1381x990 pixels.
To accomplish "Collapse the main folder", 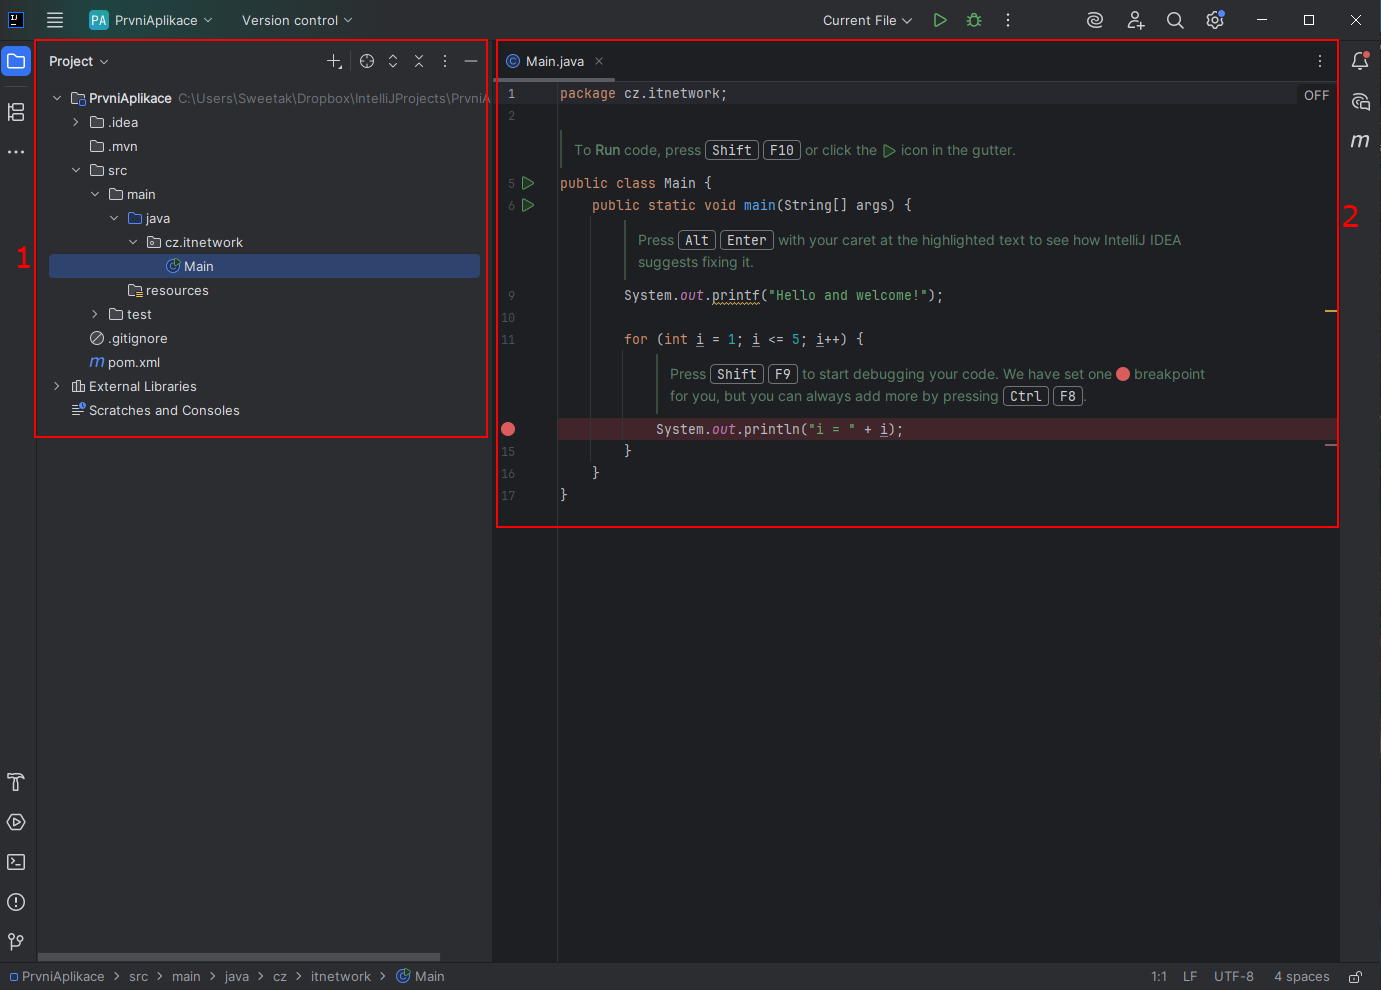I will [x=95, y=194].
